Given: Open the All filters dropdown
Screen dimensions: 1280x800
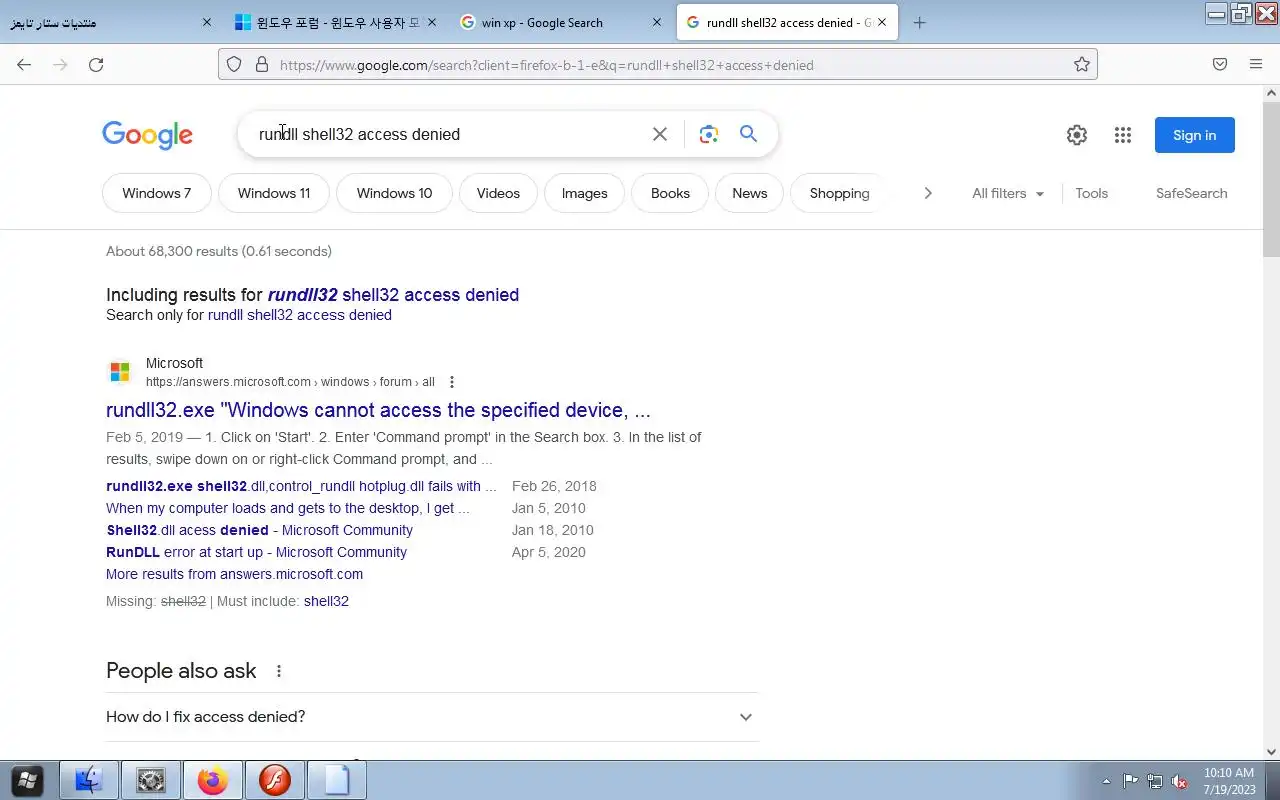Looking at the screenshot, I should coord(1008,193).
